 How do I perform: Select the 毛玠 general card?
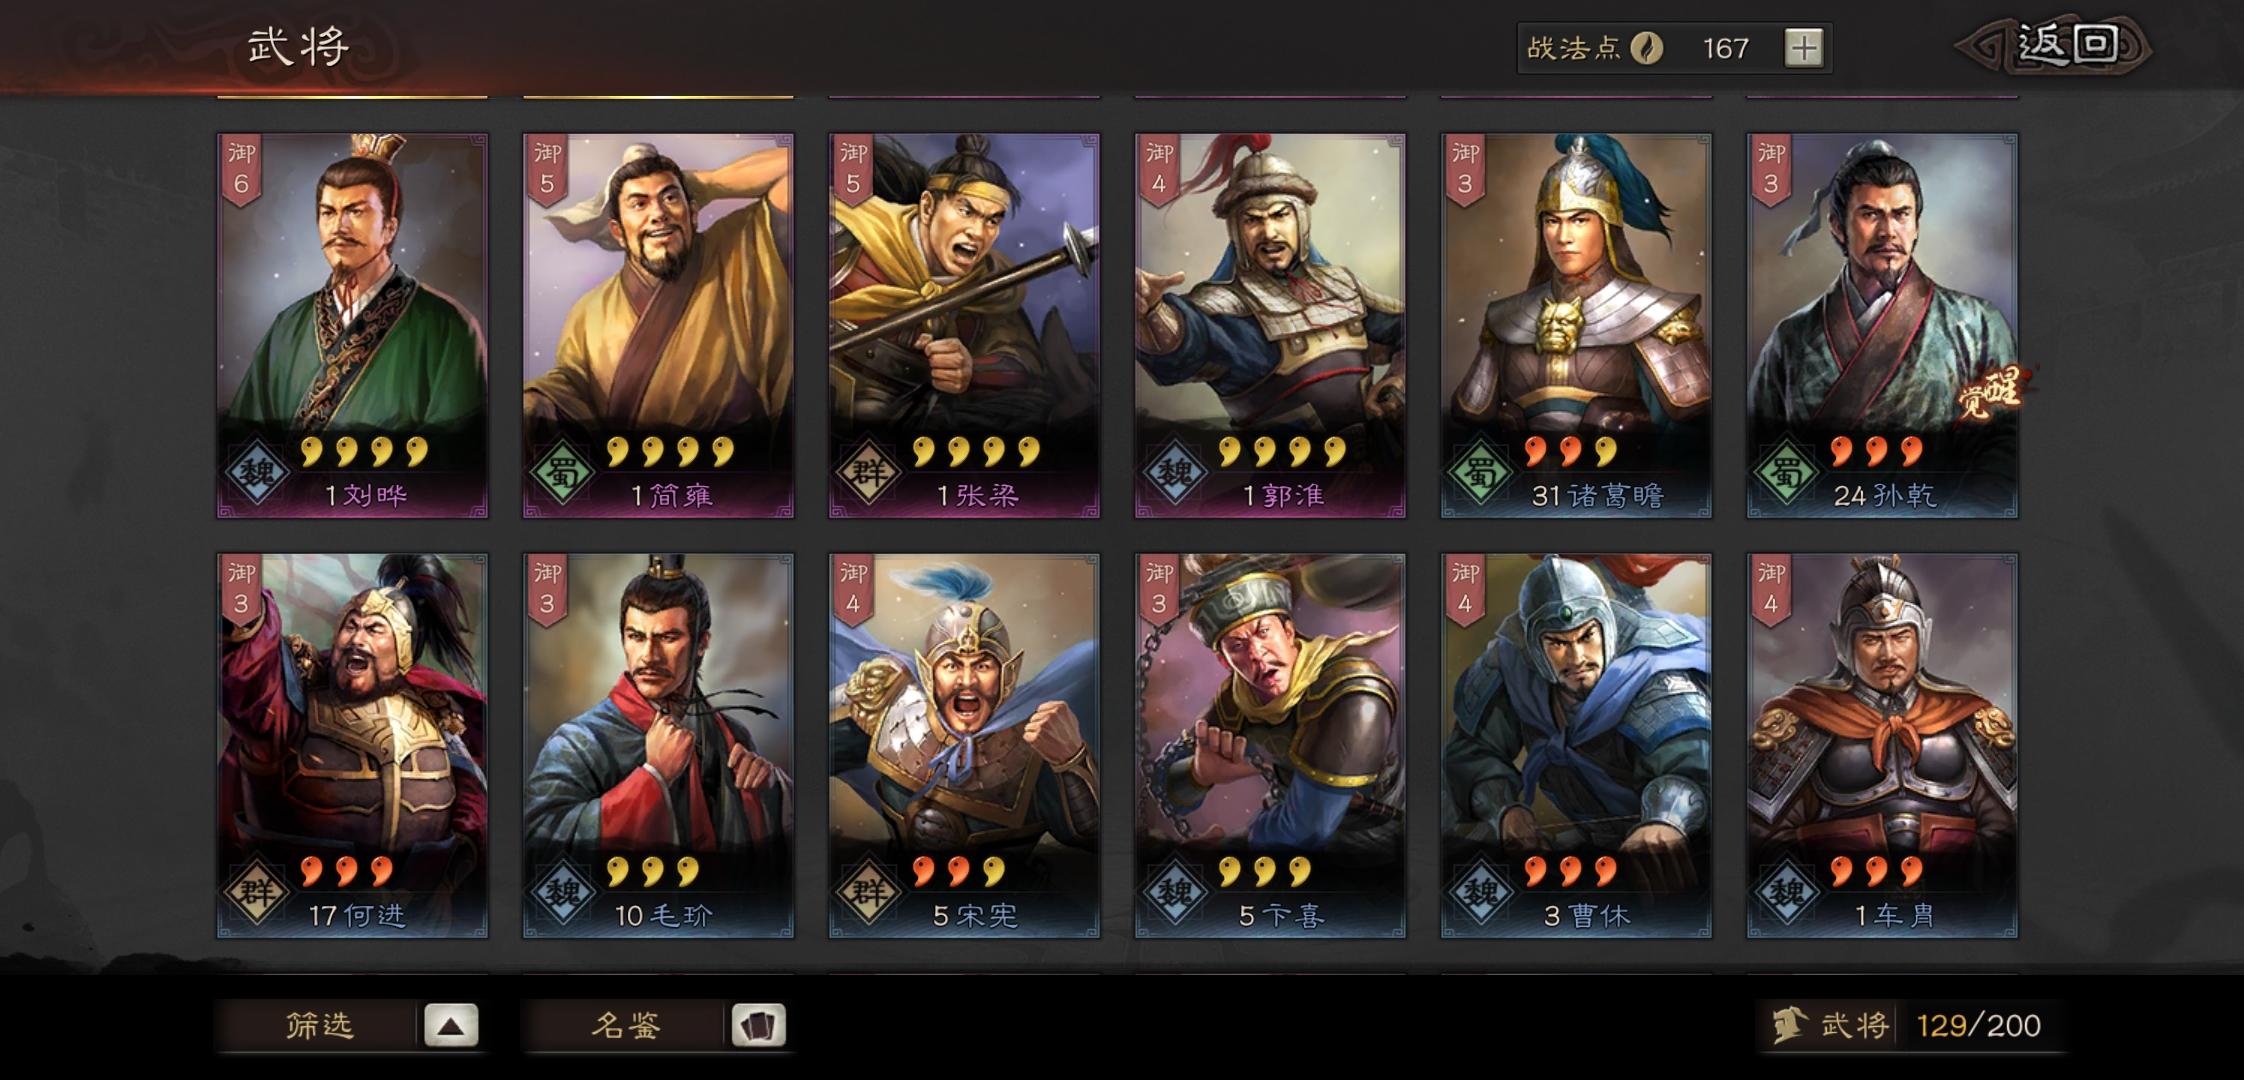click(658, 746)
